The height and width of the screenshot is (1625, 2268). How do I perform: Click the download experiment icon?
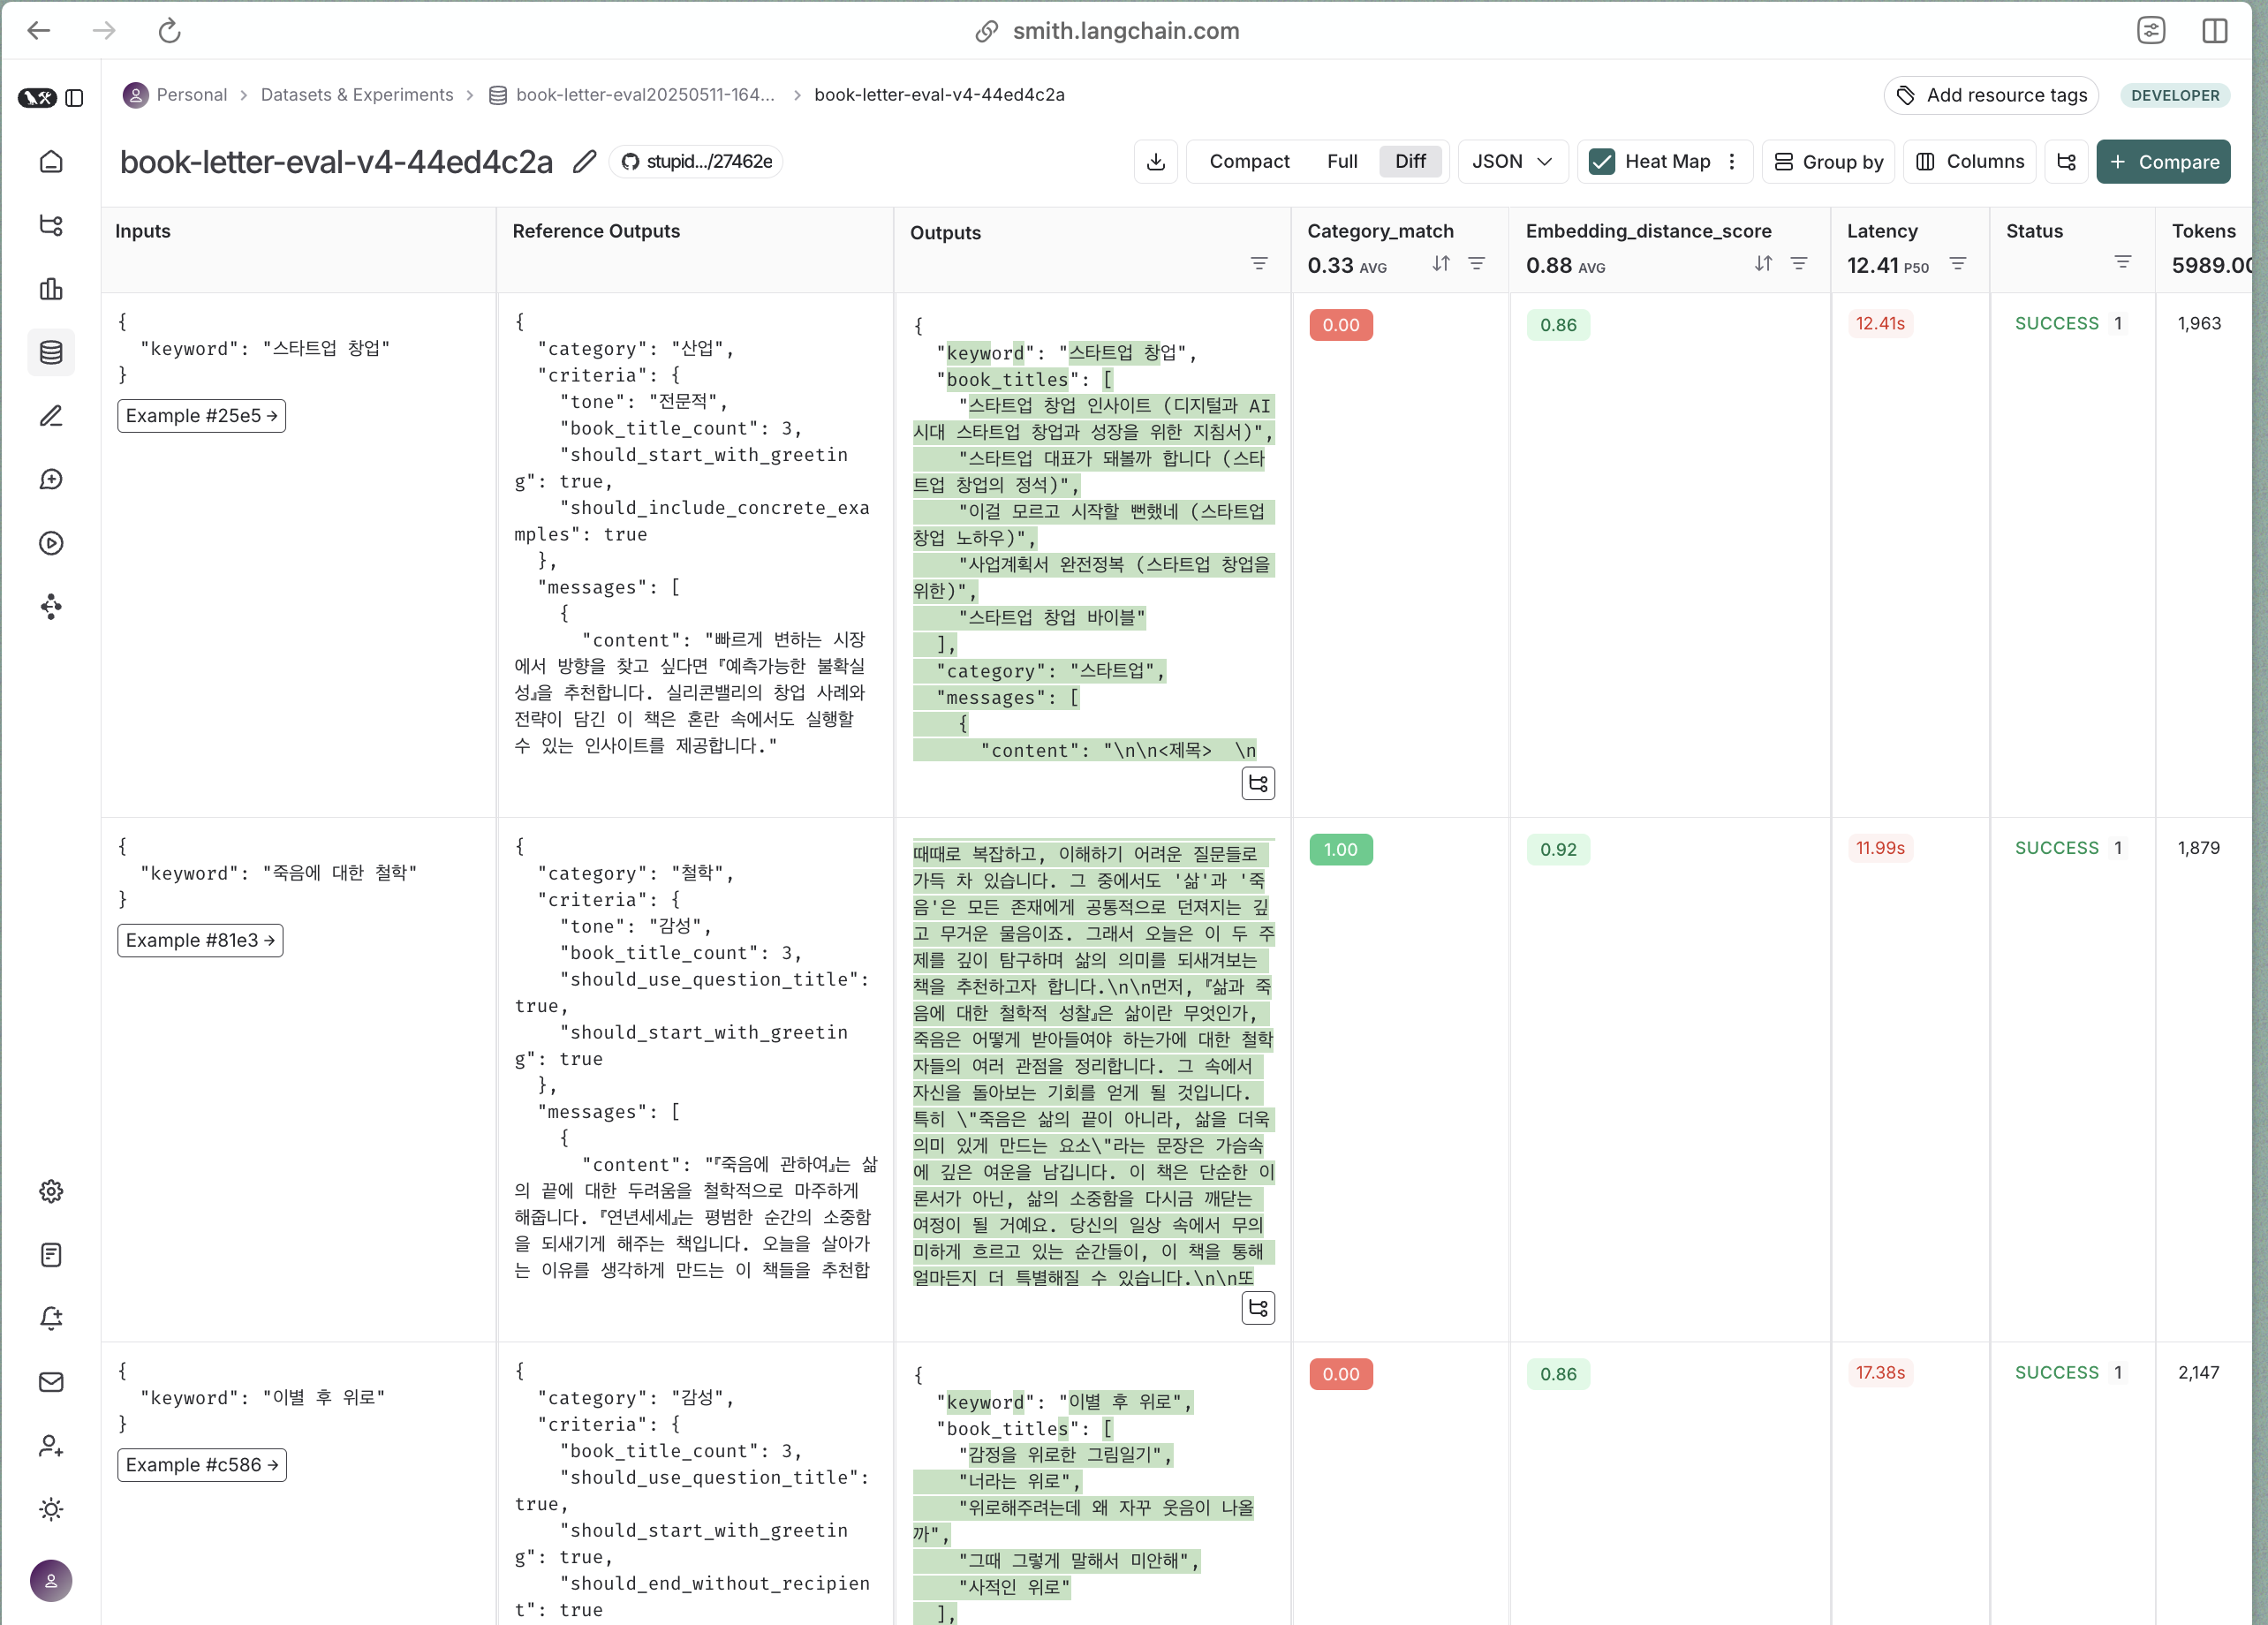click(x=1156, y=162)
